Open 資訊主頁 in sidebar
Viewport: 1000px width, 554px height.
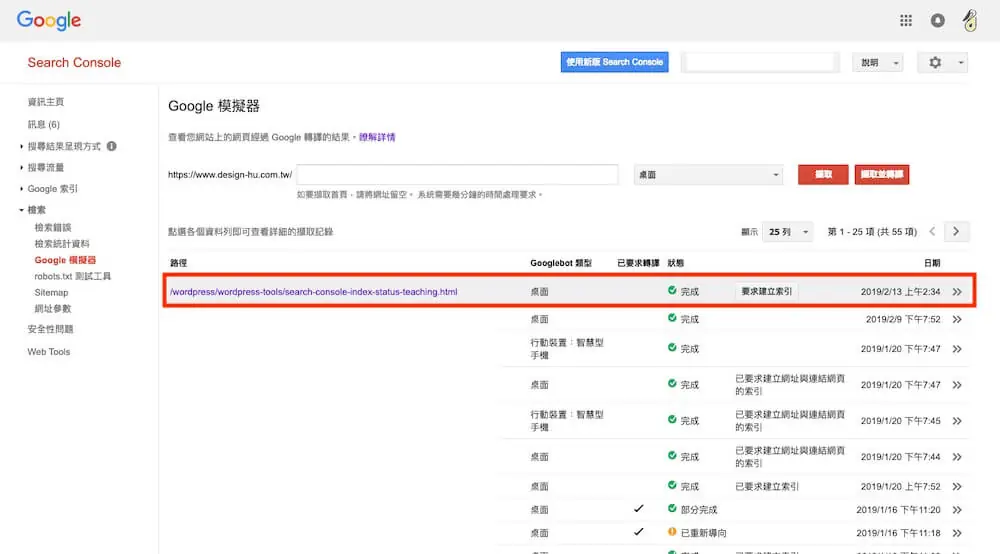[x=45, y=101]
